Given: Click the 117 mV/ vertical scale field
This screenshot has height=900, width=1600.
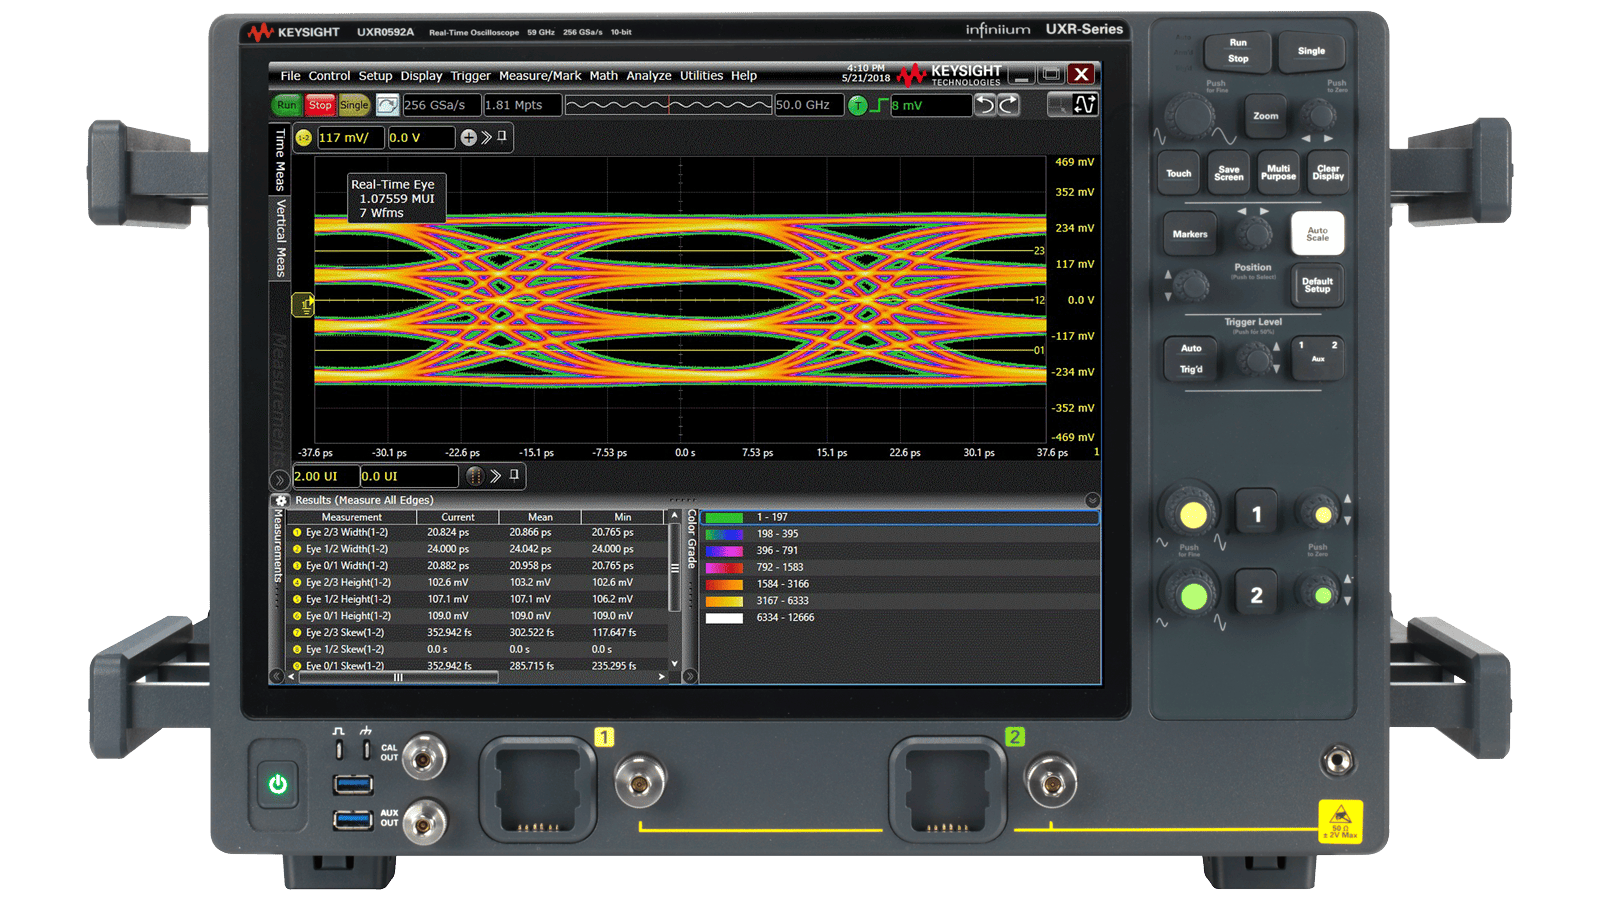Looking at the screenshot, I should 350,138.
